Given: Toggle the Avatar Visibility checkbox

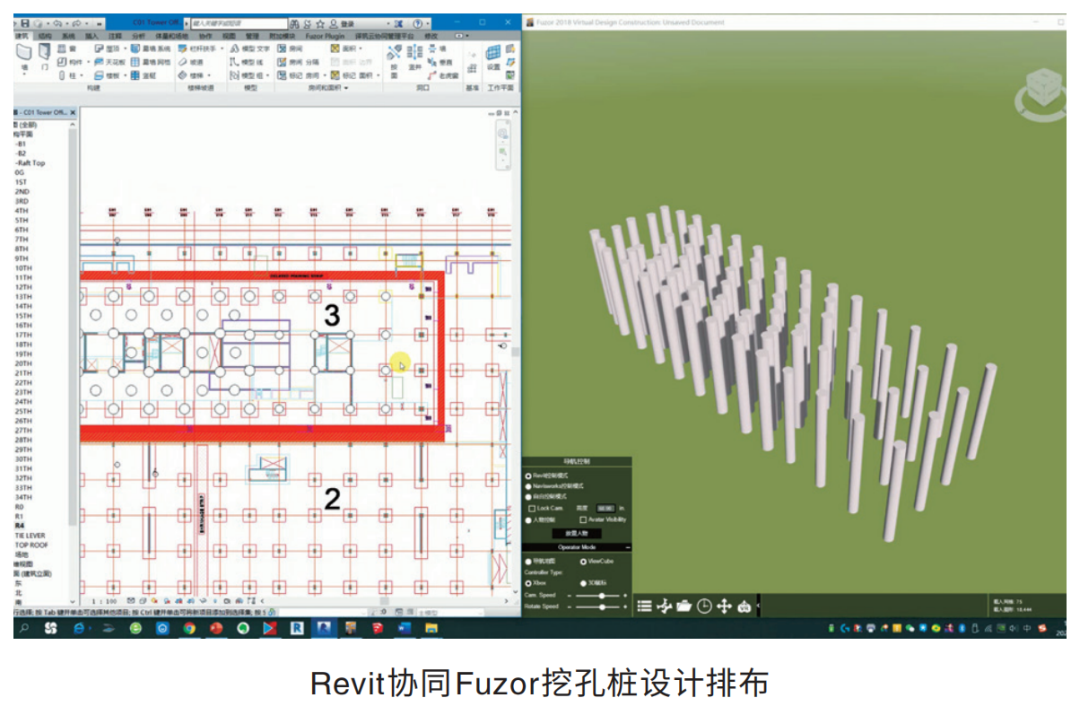Looking at the screenshot, I should click(583, 520).
